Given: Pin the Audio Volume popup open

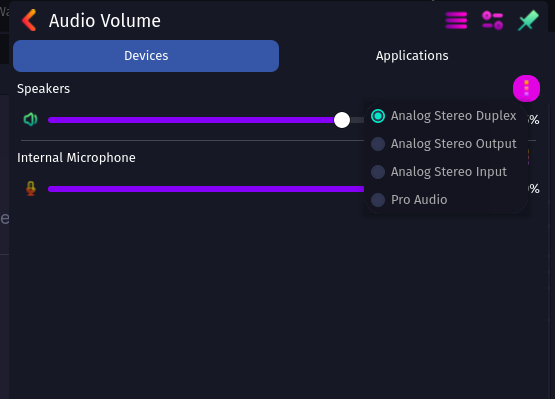Looking at the screenshot, I should coord(528,20).
